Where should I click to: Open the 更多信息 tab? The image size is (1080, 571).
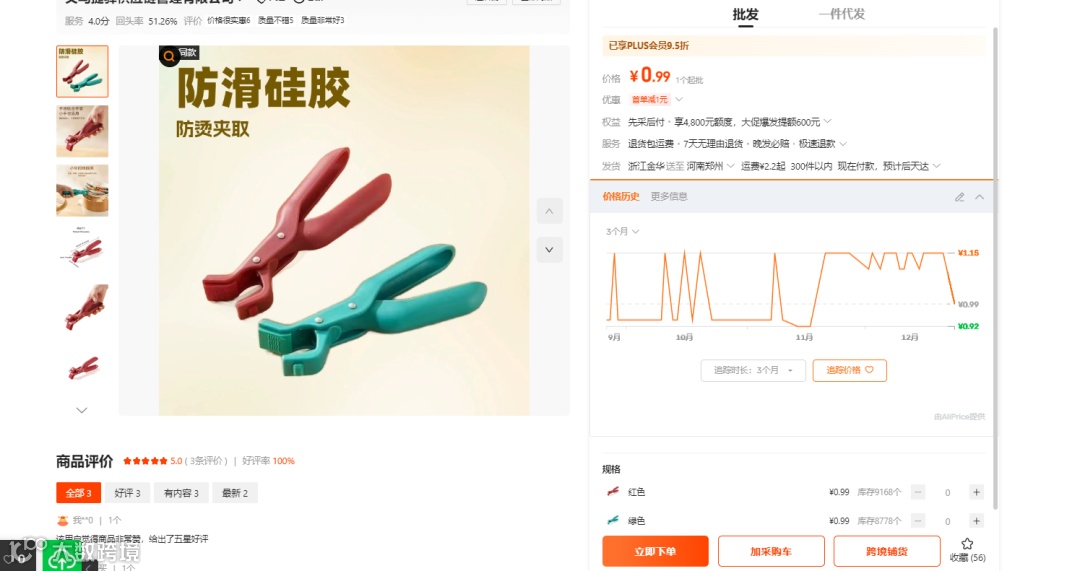point(669,196)
